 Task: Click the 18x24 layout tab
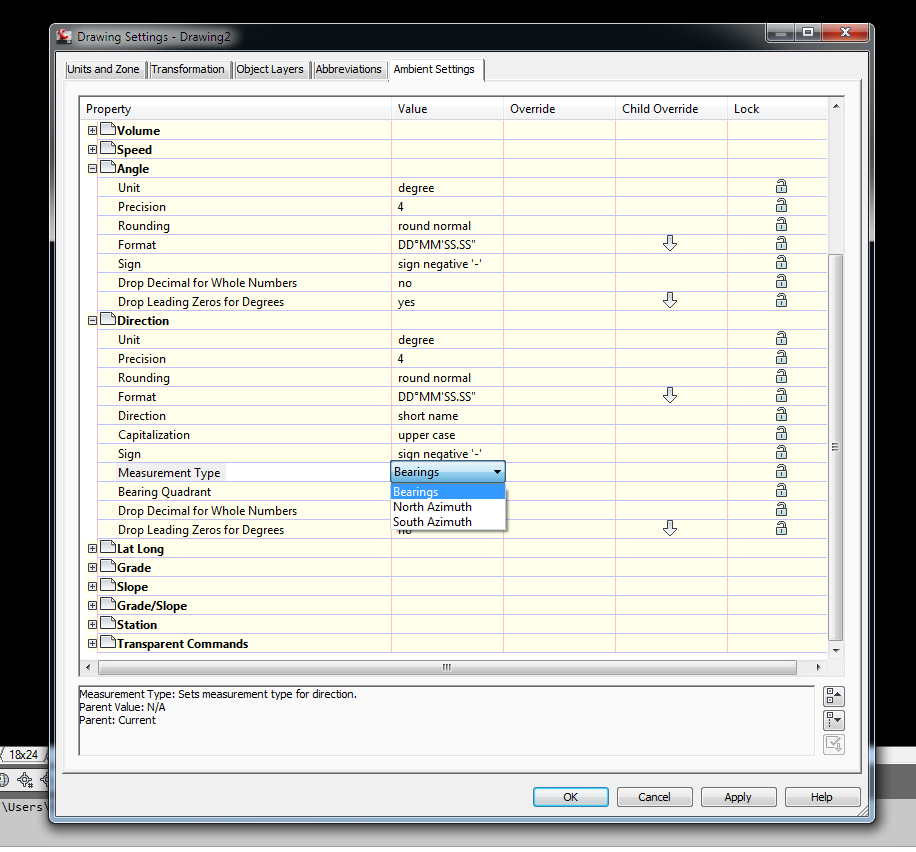click(x=23, y=754)
